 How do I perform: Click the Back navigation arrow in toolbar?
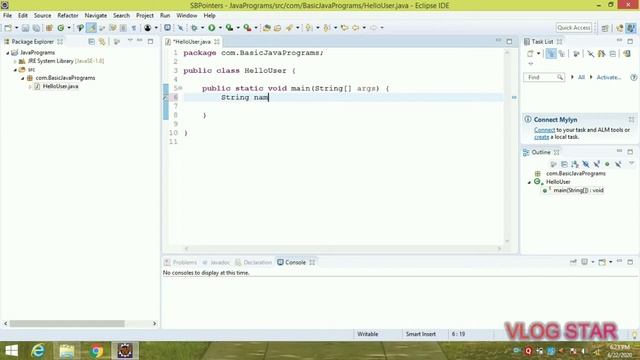tap(356, 28)
